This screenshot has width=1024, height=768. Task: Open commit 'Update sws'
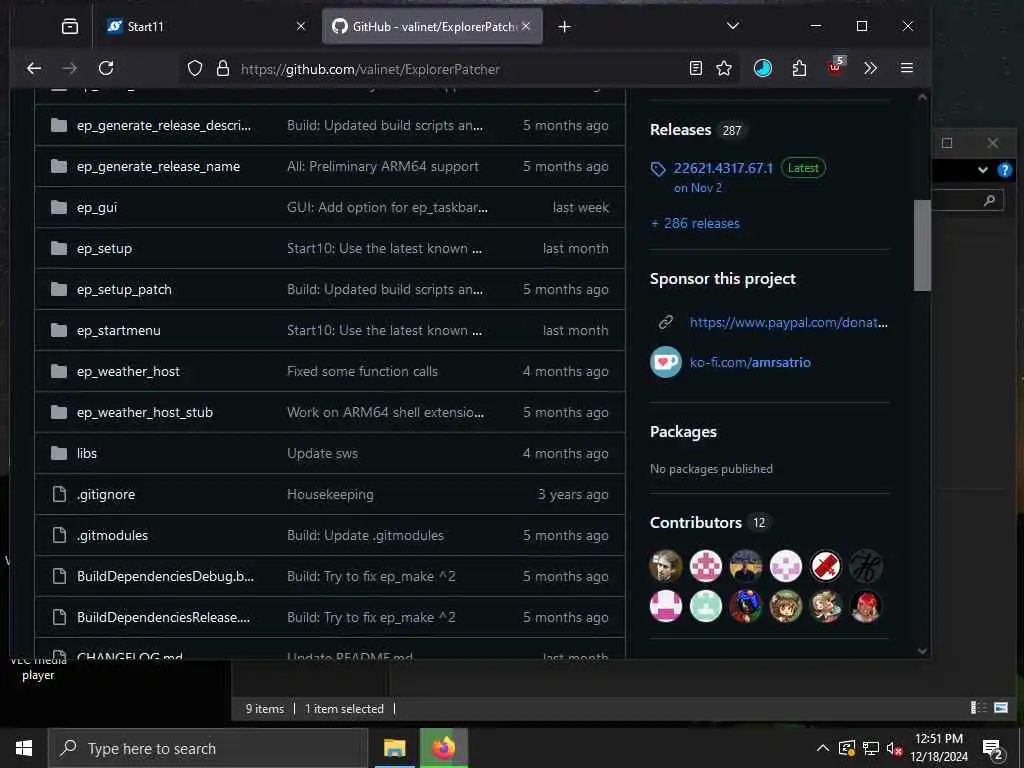[323, 453]
